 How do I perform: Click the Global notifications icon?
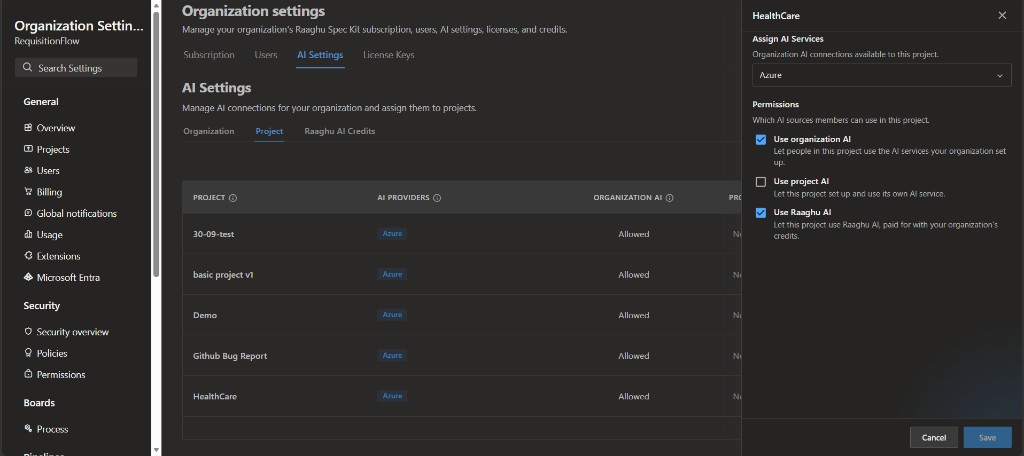pyautogui.click(x=28, y=213)
